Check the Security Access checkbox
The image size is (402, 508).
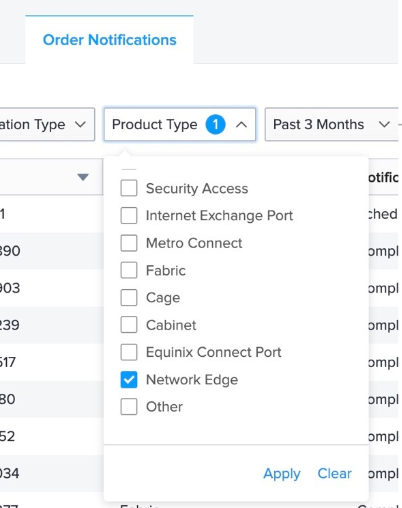[129, 188]
